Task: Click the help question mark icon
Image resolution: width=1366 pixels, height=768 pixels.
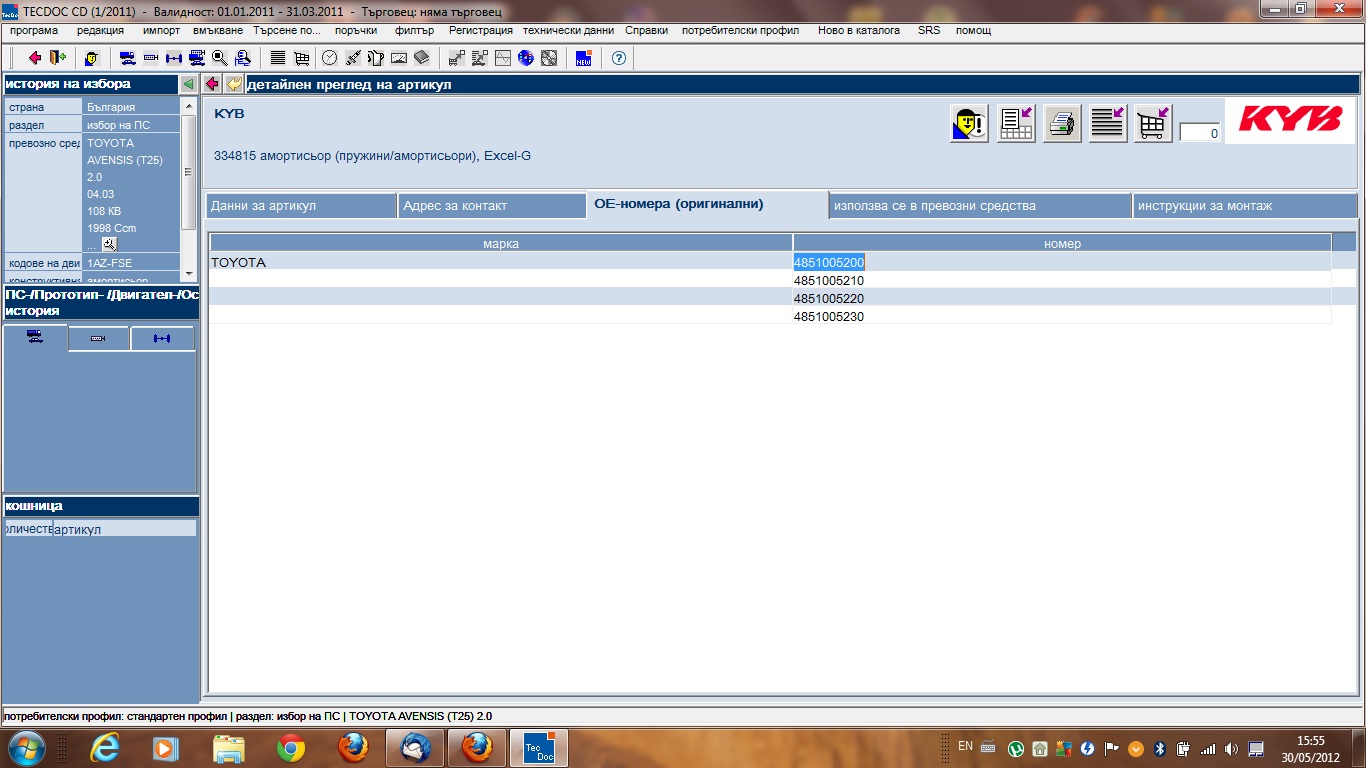Action: point(618,58)
